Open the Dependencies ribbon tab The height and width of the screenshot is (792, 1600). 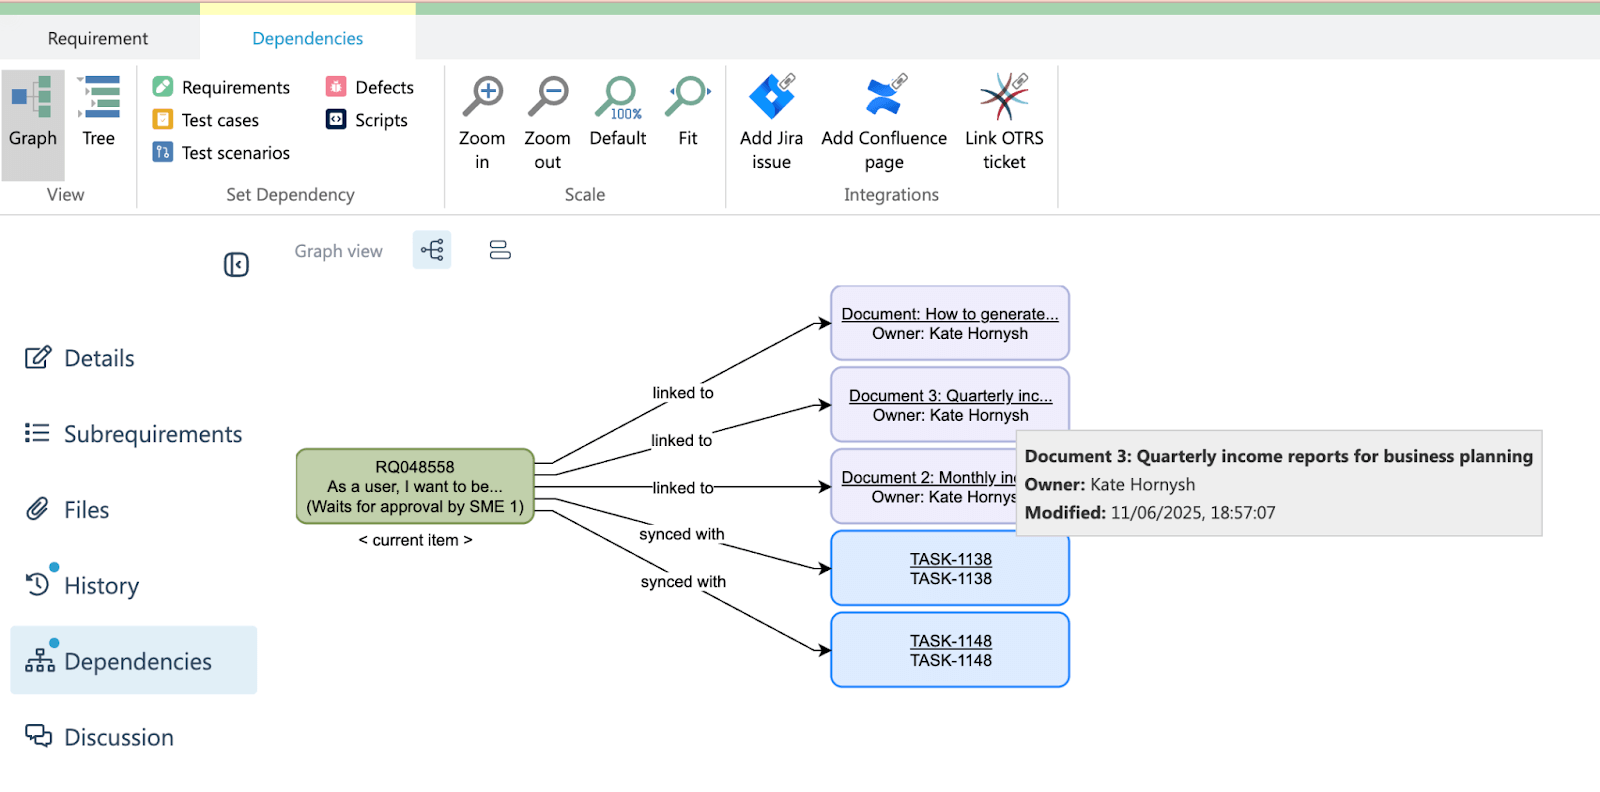[307, 38]
